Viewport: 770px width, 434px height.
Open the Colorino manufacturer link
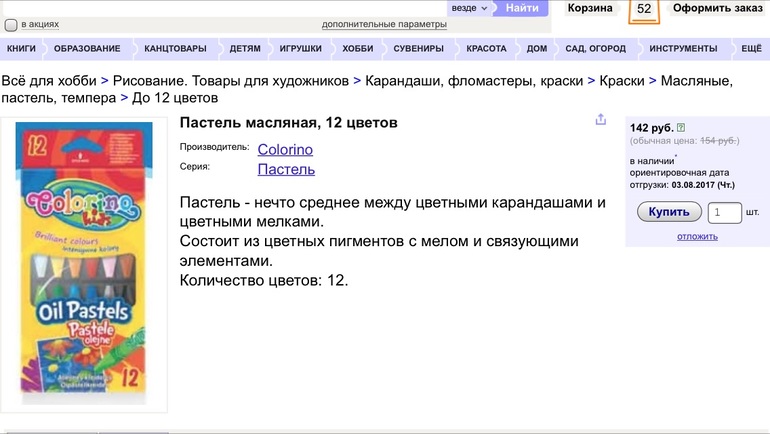[x=285, y=149]
